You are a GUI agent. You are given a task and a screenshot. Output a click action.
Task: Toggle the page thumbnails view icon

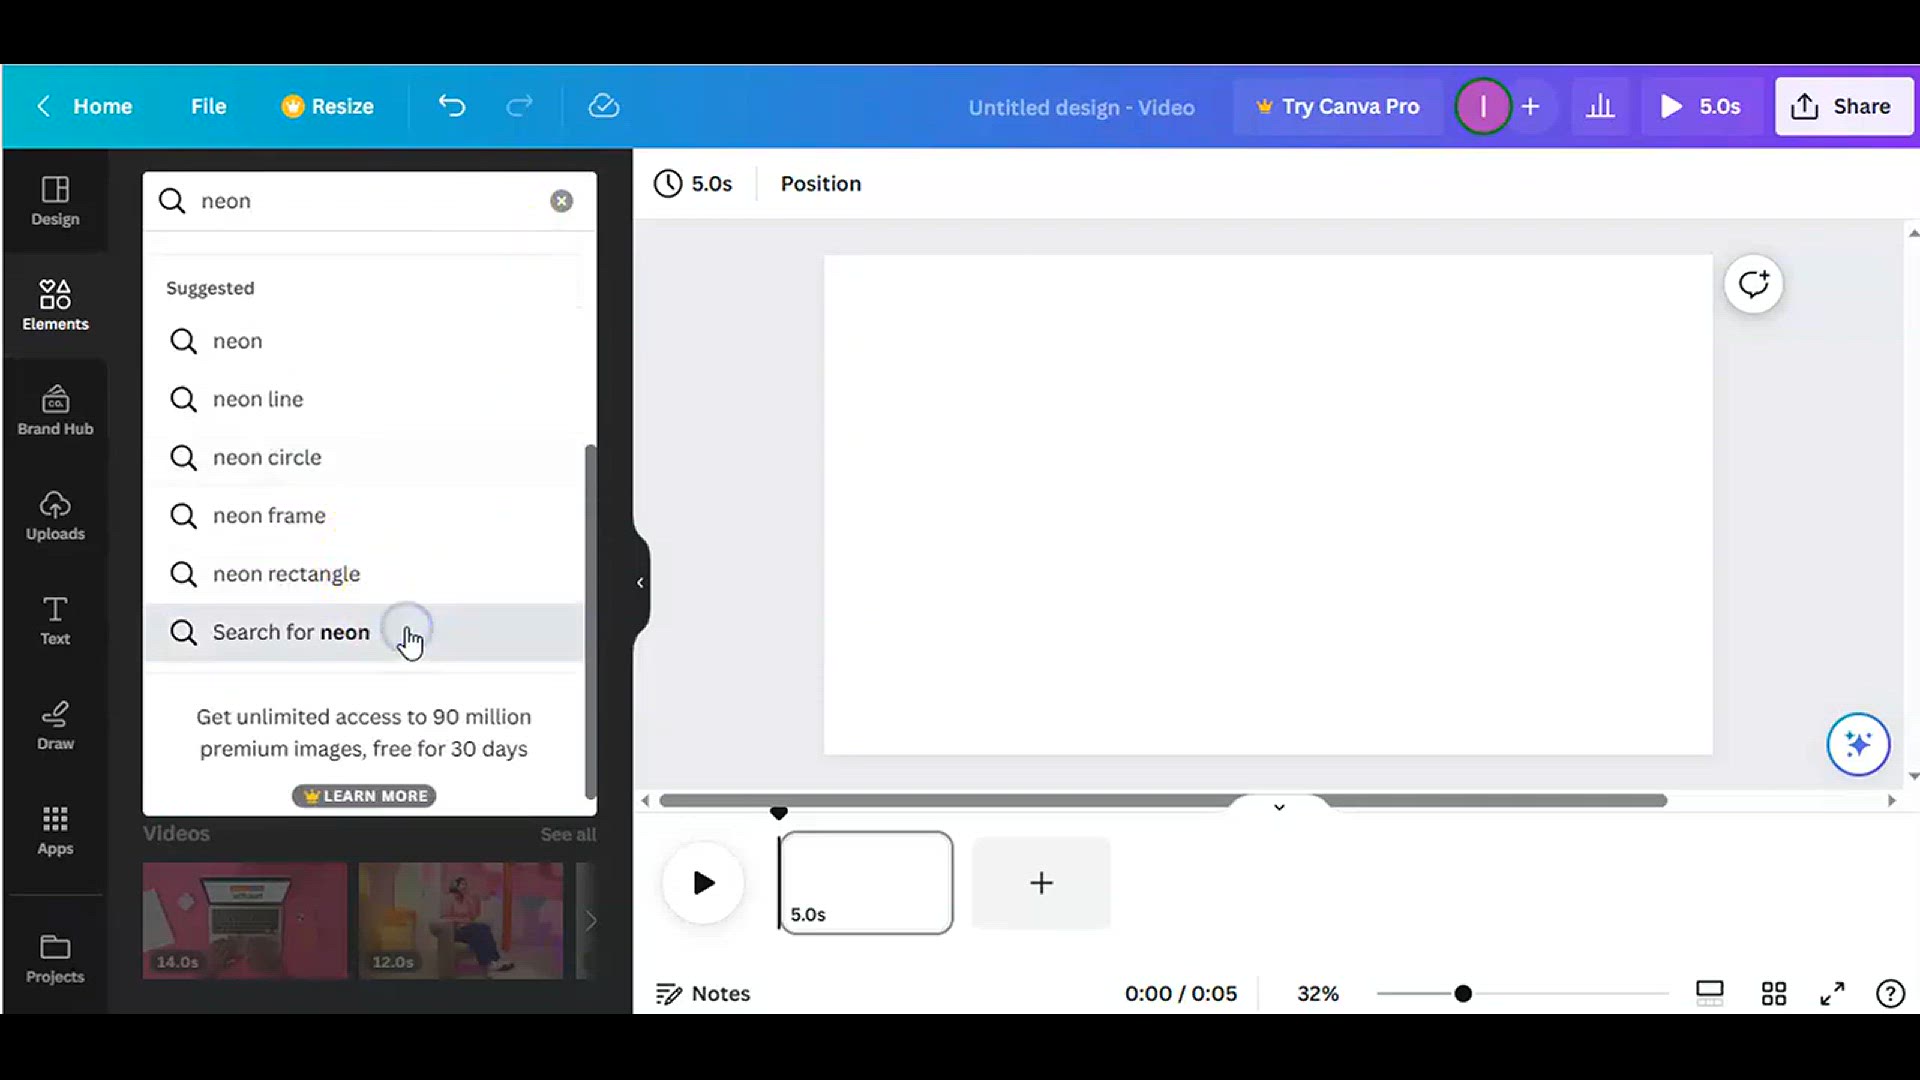1710,993
